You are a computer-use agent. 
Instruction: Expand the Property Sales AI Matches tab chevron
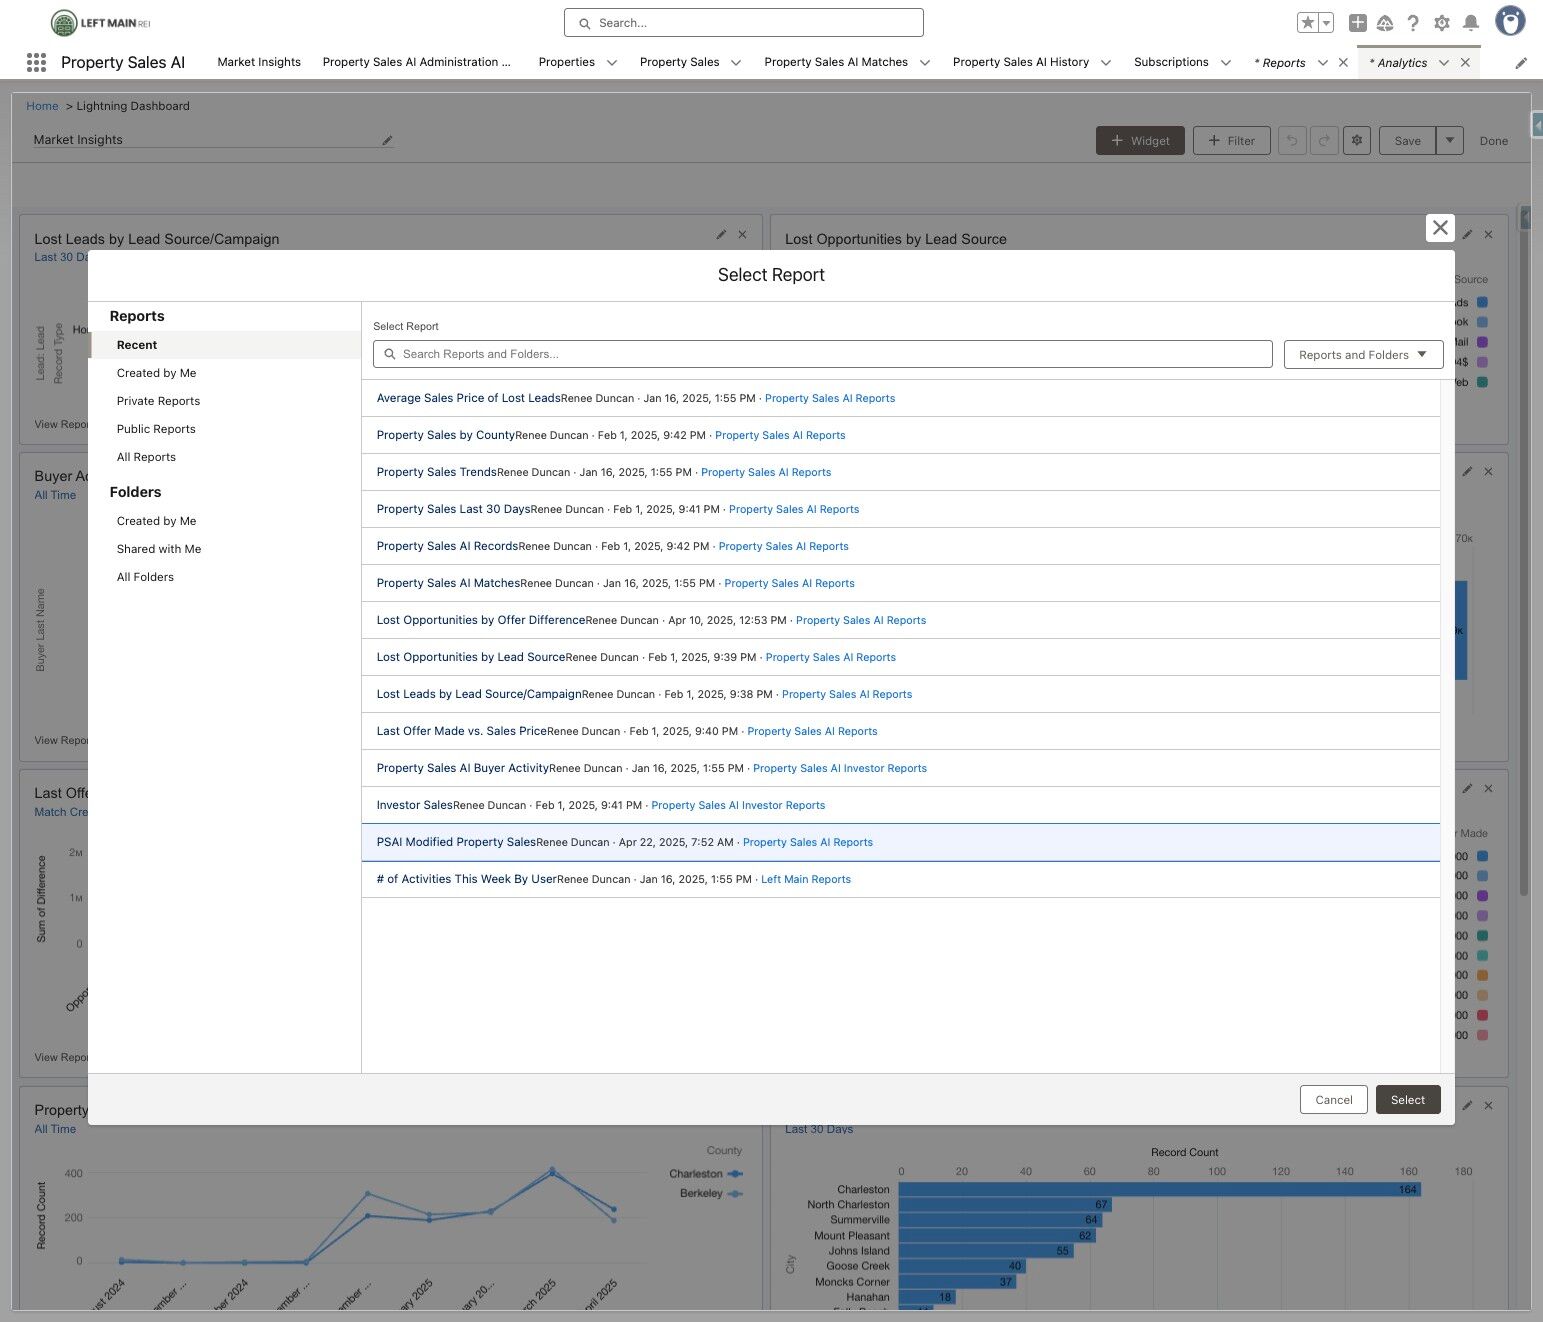click(925, 62)
